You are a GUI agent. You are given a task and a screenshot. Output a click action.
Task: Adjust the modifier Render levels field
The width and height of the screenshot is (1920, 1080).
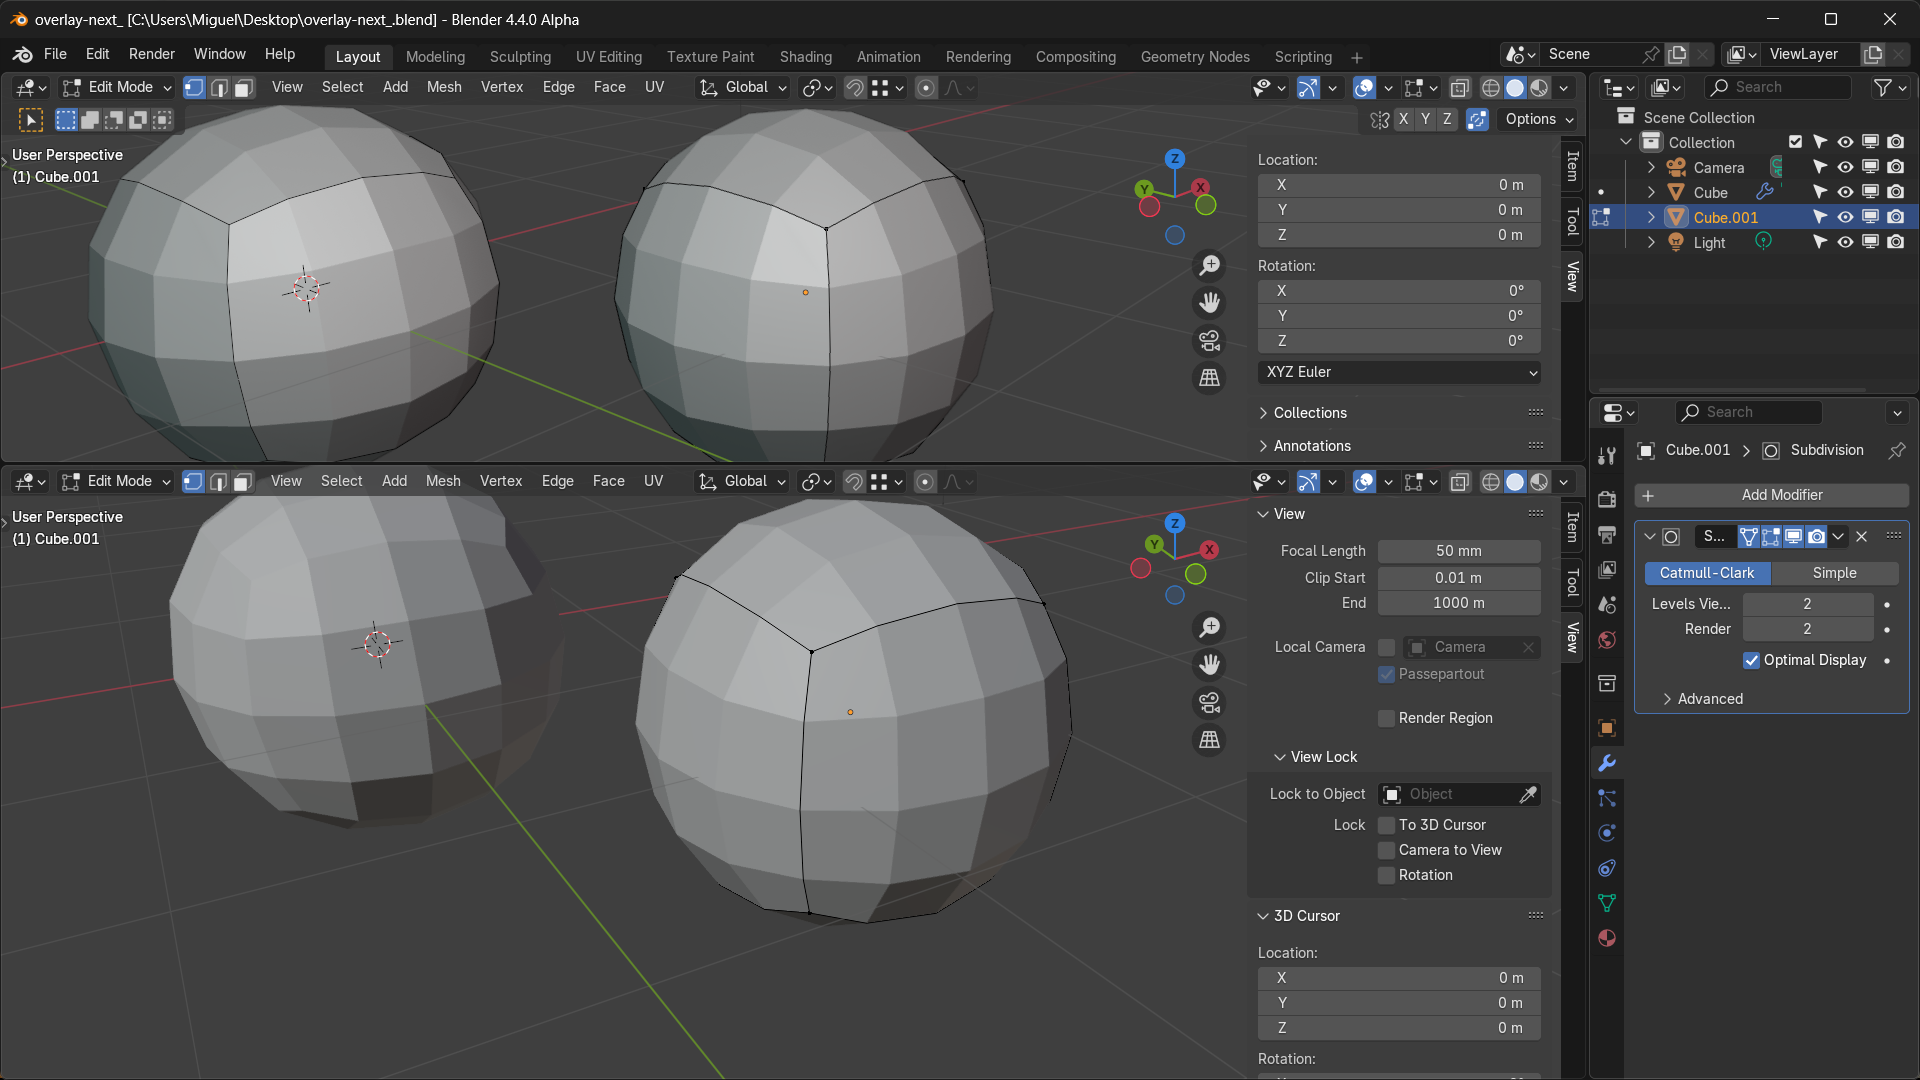point(1807,629)
